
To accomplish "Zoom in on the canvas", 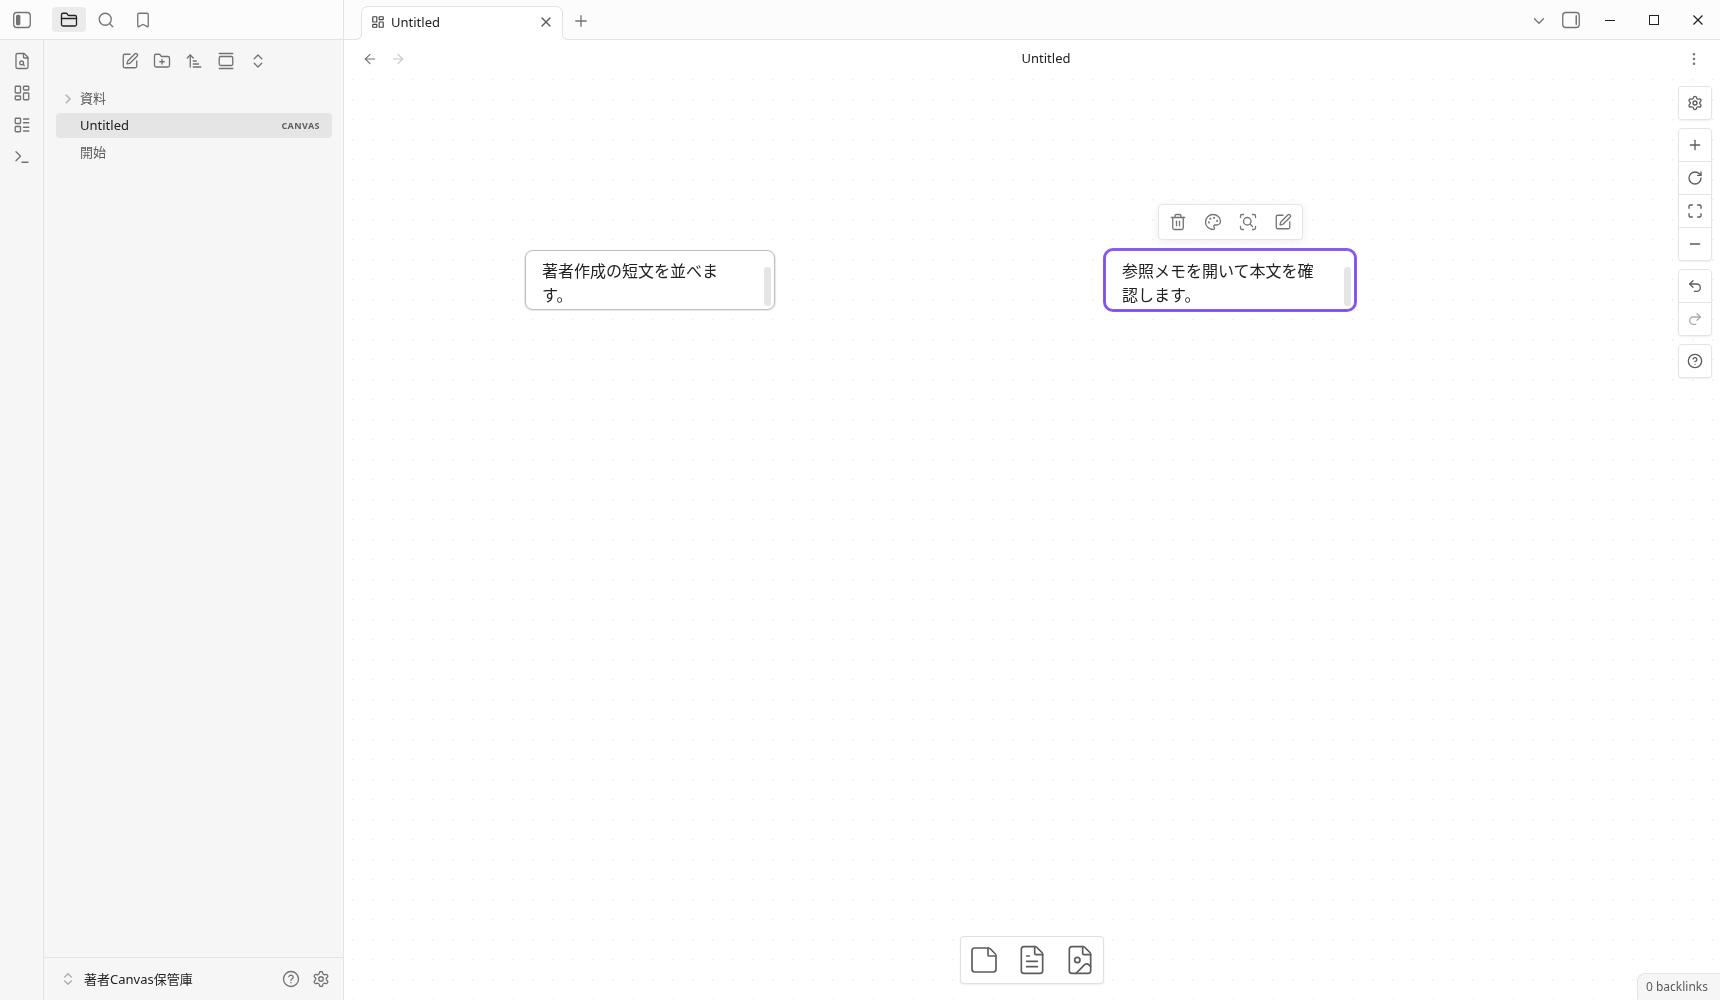I will (x=1695, y=145).
